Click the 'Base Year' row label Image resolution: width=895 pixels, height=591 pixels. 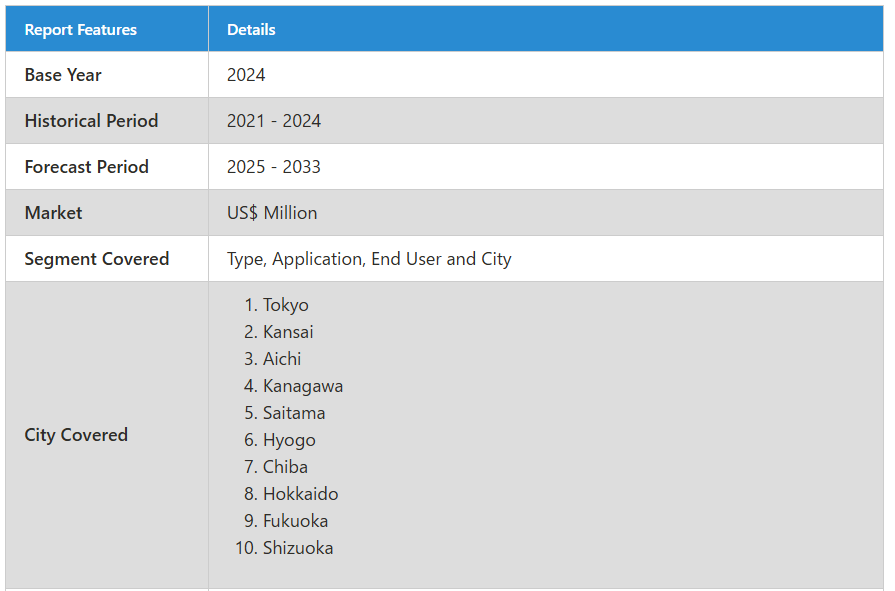[x=63, y=75]
